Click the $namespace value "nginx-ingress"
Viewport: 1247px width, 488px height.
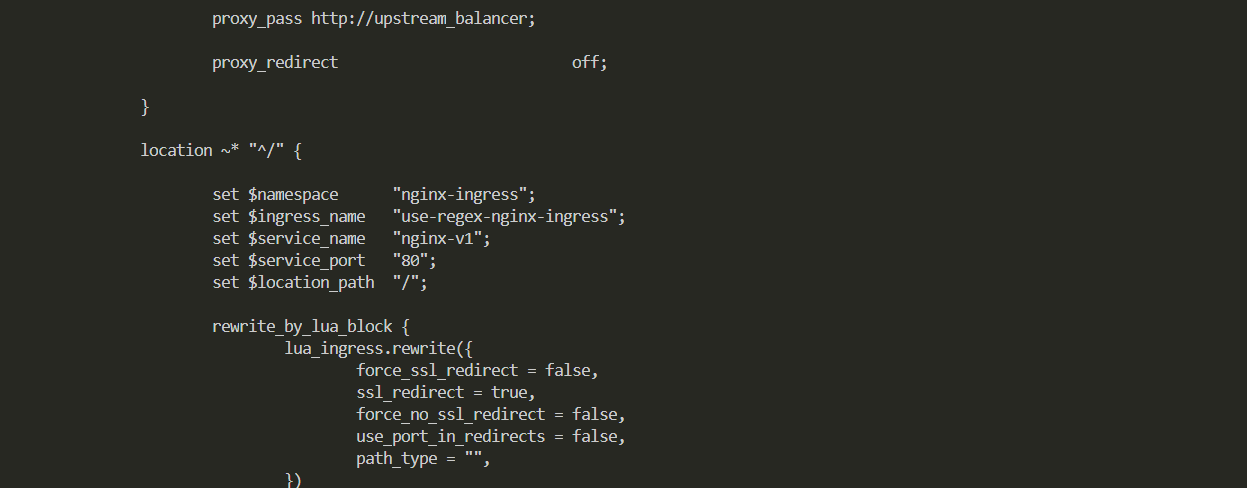(x=464, y=194)
